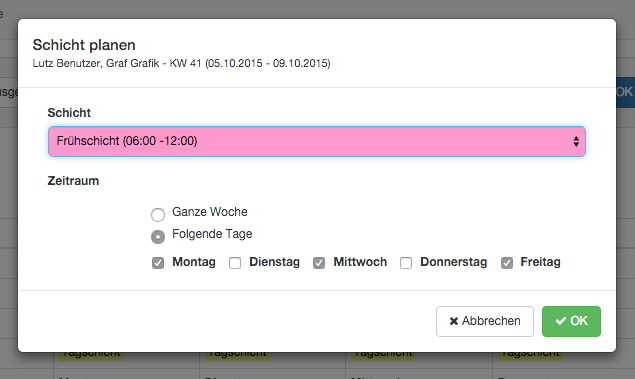
Task: Uncheck the Mittwoch checkbox
Action: click(319, 263)
